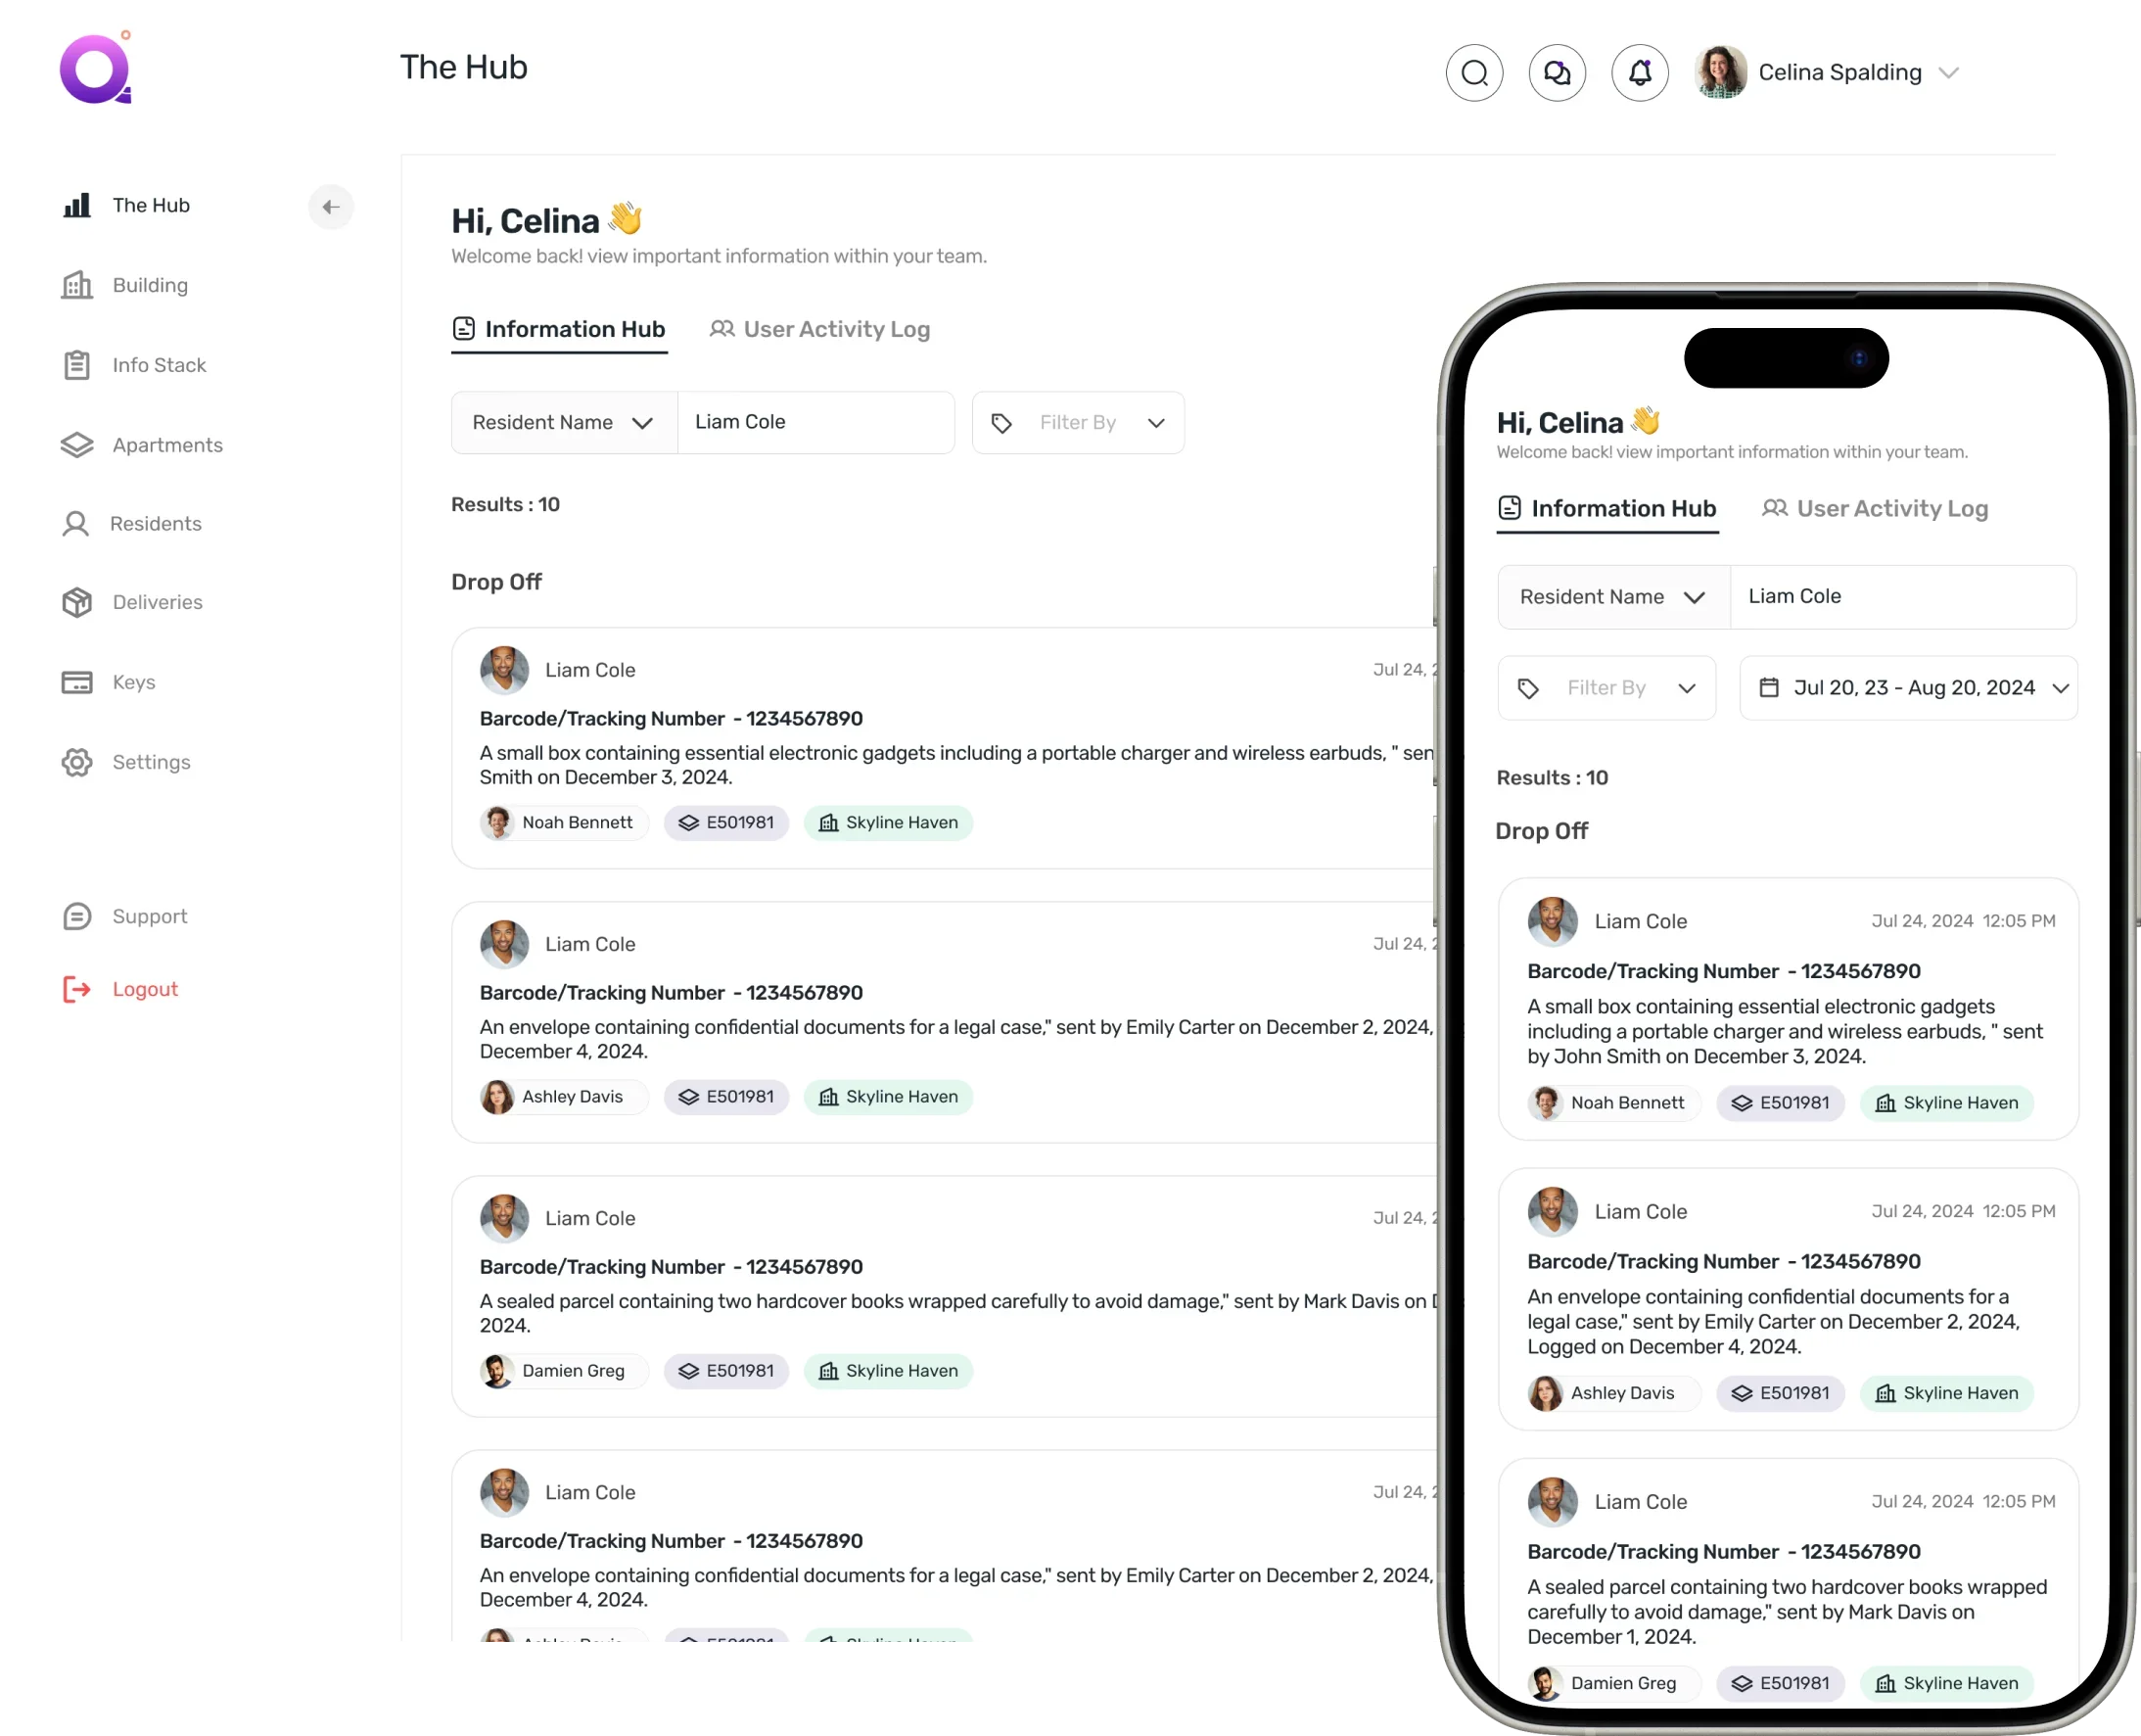Viewport: 2141px width, 1736px height.
Task: Click the search icon in header
Action: point(1474,73)
